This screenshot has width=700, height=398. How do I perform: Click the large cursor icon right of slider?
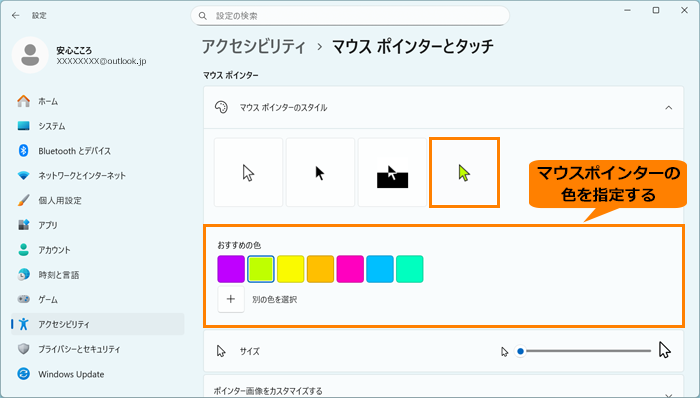click(665, 350)
